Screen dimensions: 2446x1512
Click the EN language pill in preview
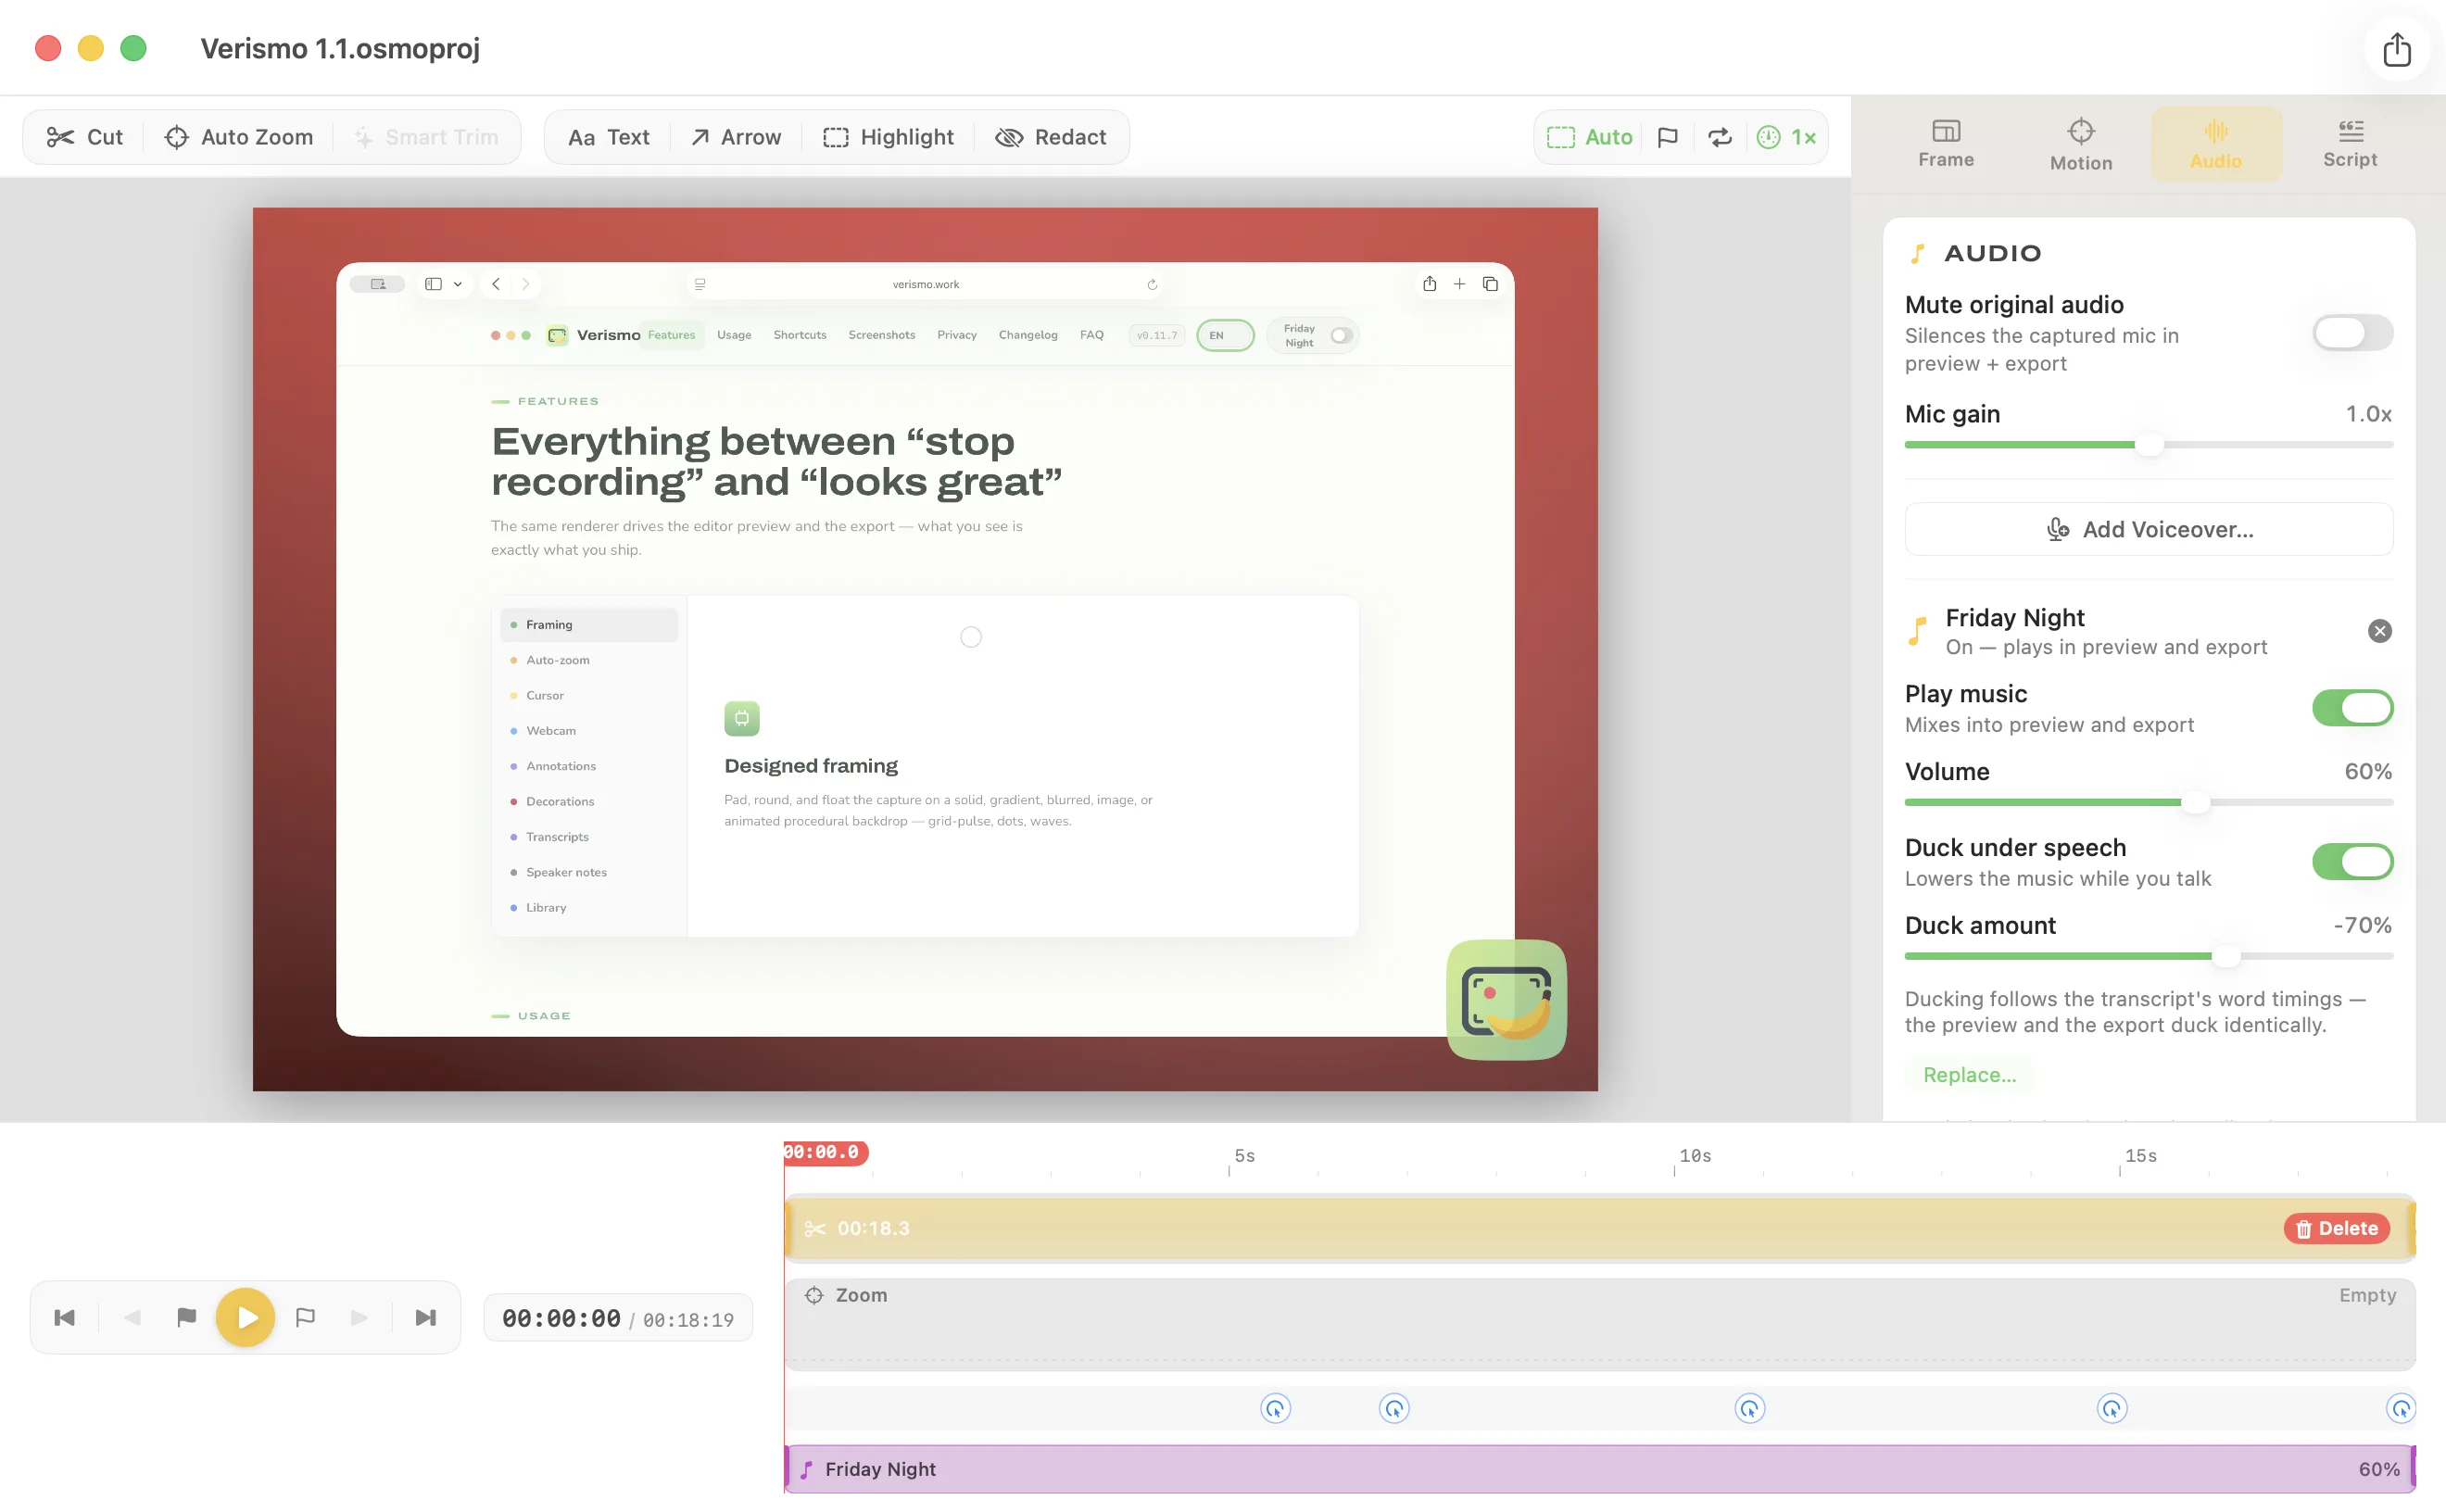pyautogui.click(x=1225, y=335)
